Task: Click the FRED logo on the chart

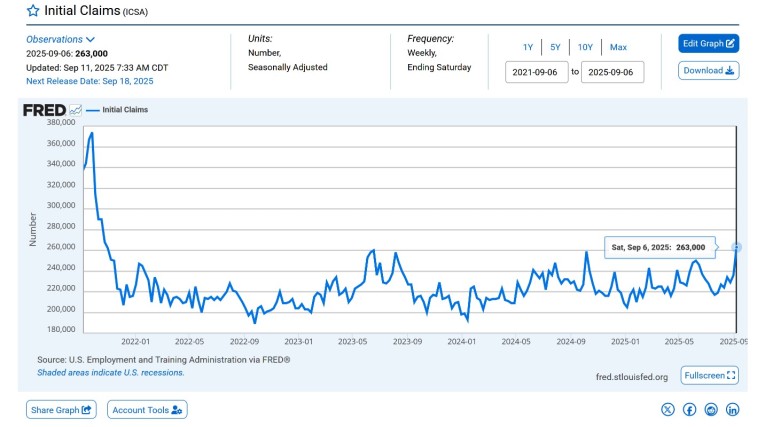Action: pyautogui.click(x=44, y=110)
